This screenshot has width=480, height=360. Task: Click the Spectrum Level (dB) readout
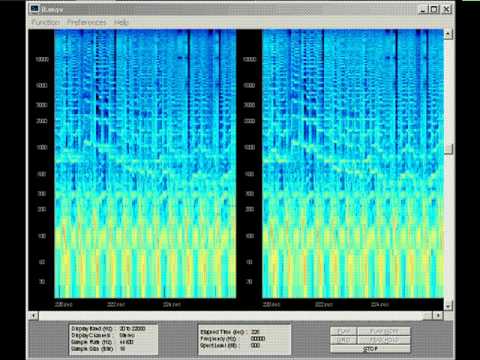click(230, 346)
